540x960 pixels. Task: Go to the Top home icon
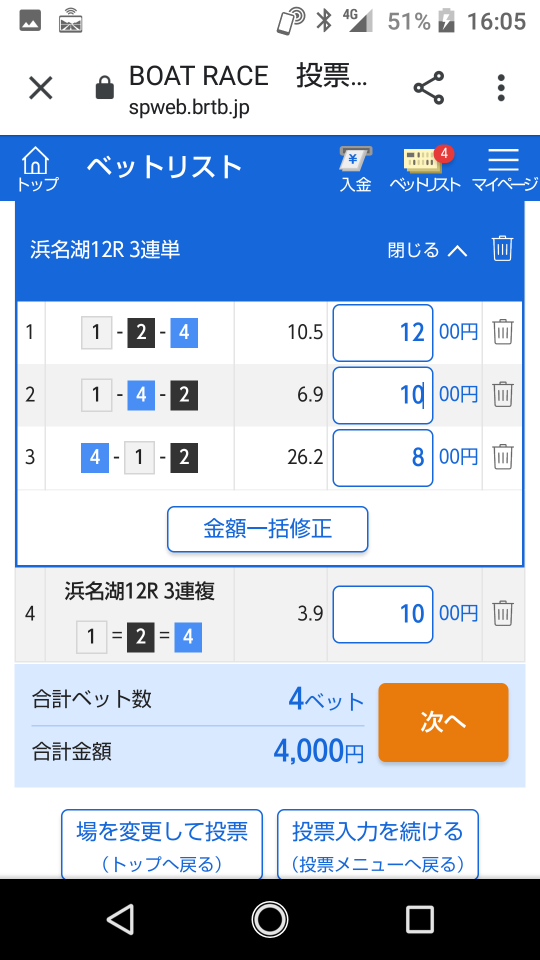click(36, 170)
